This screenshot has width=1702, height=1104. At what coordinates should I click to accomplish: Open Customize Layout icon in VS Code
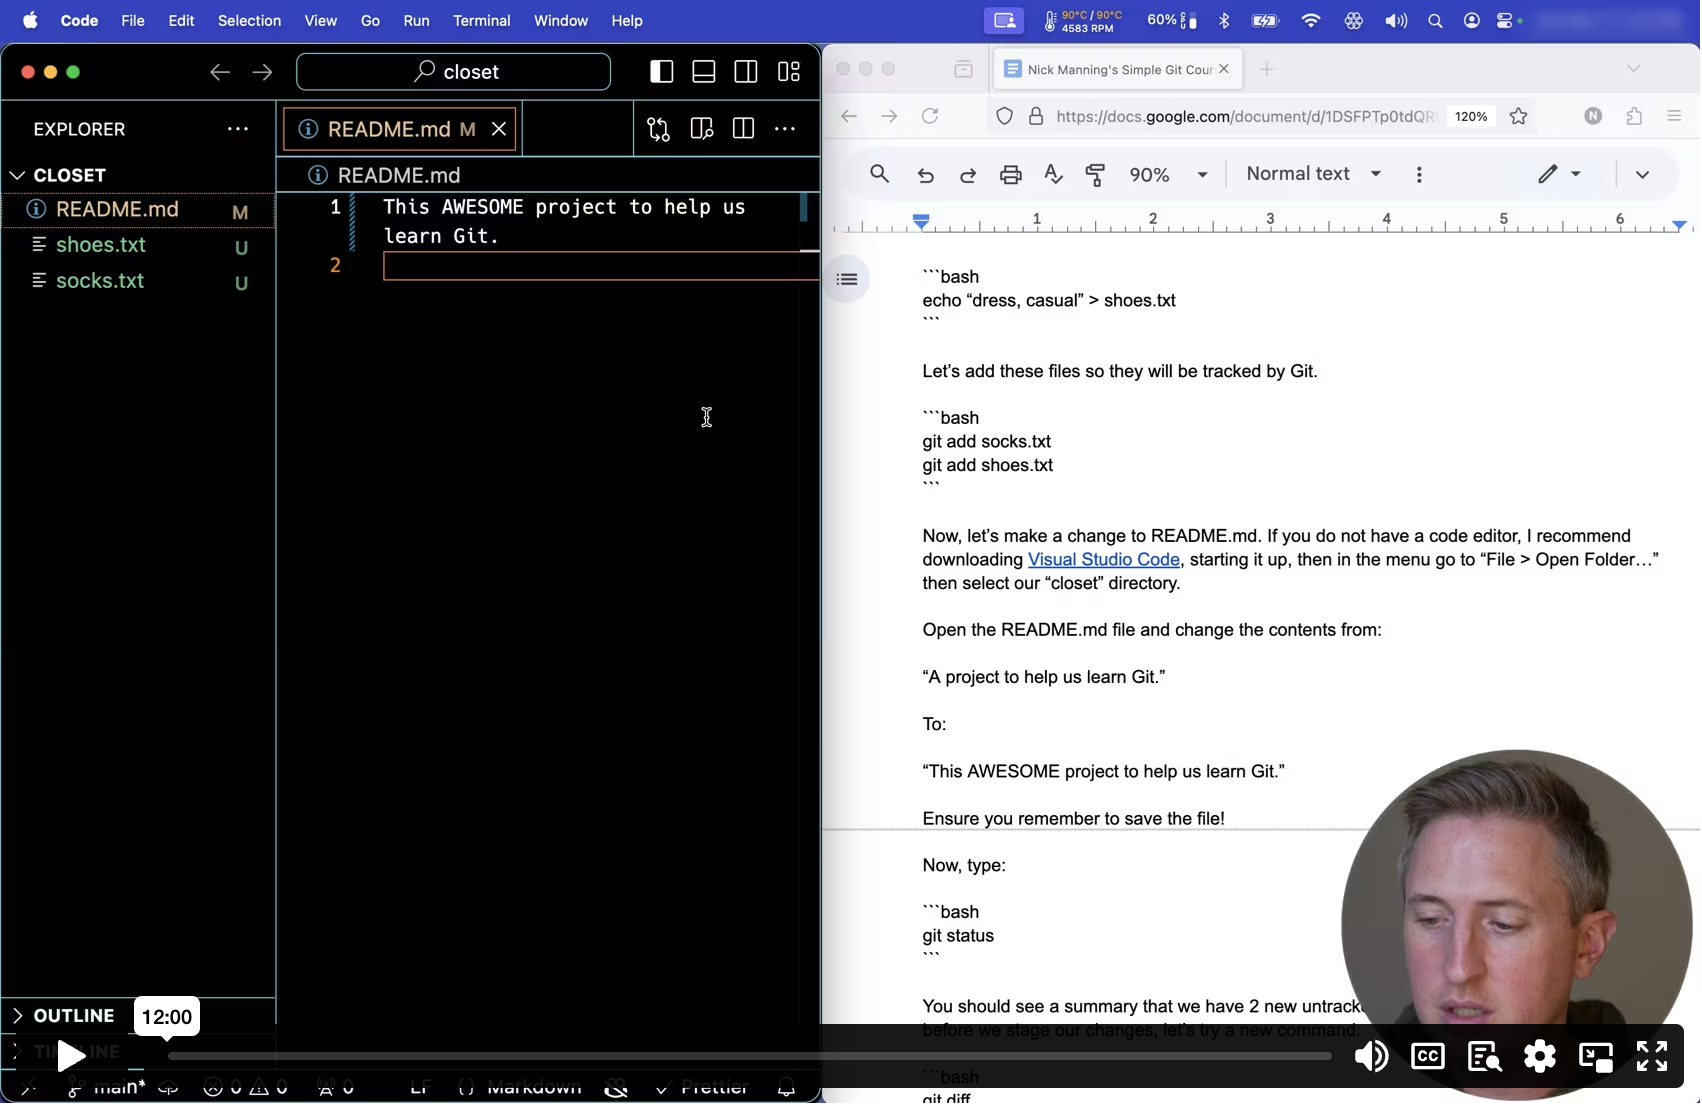tap(789, 72)
